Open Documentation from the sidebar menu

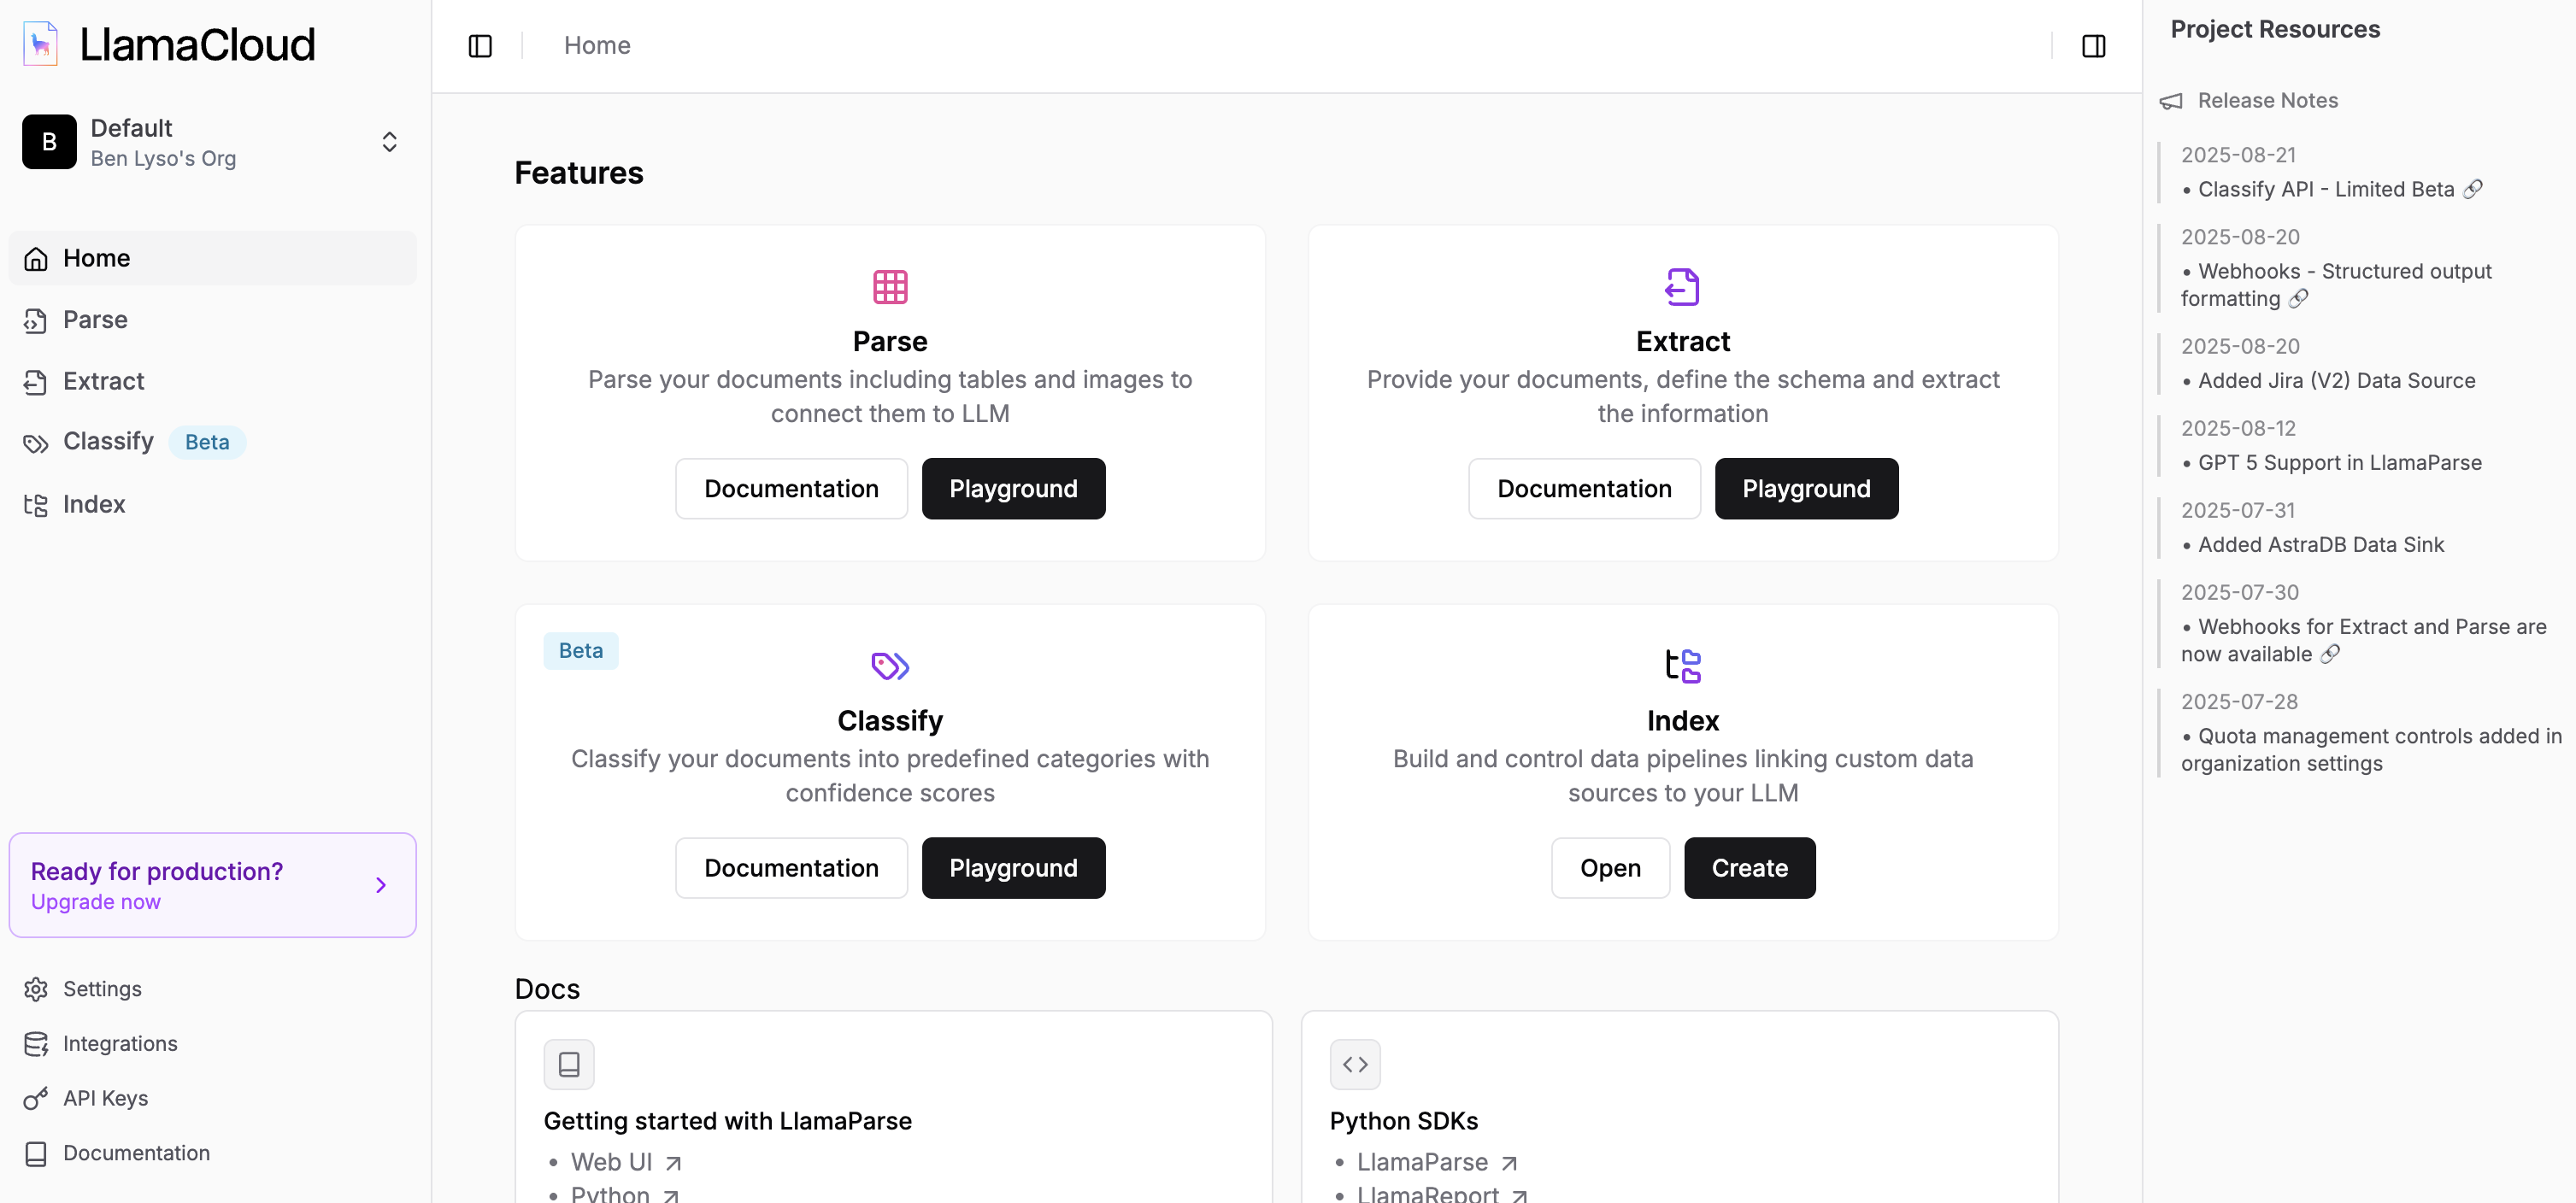137,1152
